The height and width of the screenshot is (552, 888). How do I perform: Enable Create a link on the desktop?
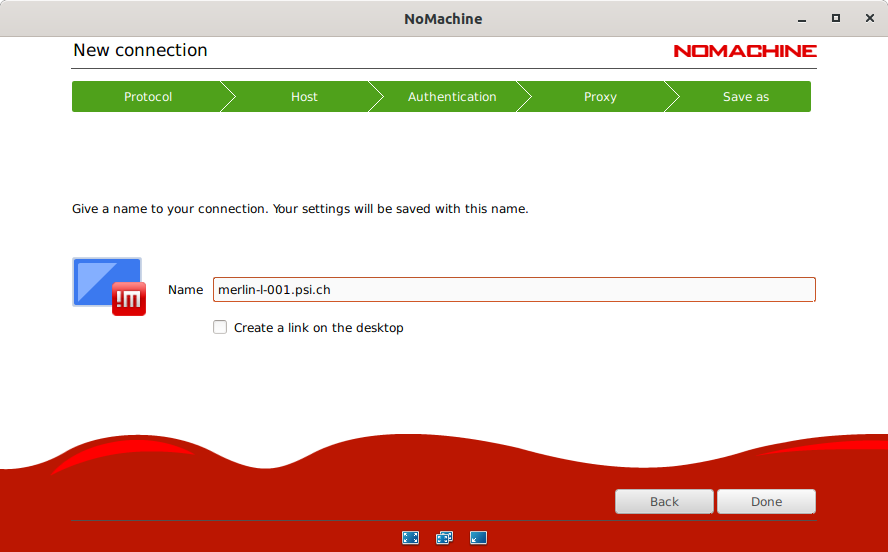tap(220, 327)
